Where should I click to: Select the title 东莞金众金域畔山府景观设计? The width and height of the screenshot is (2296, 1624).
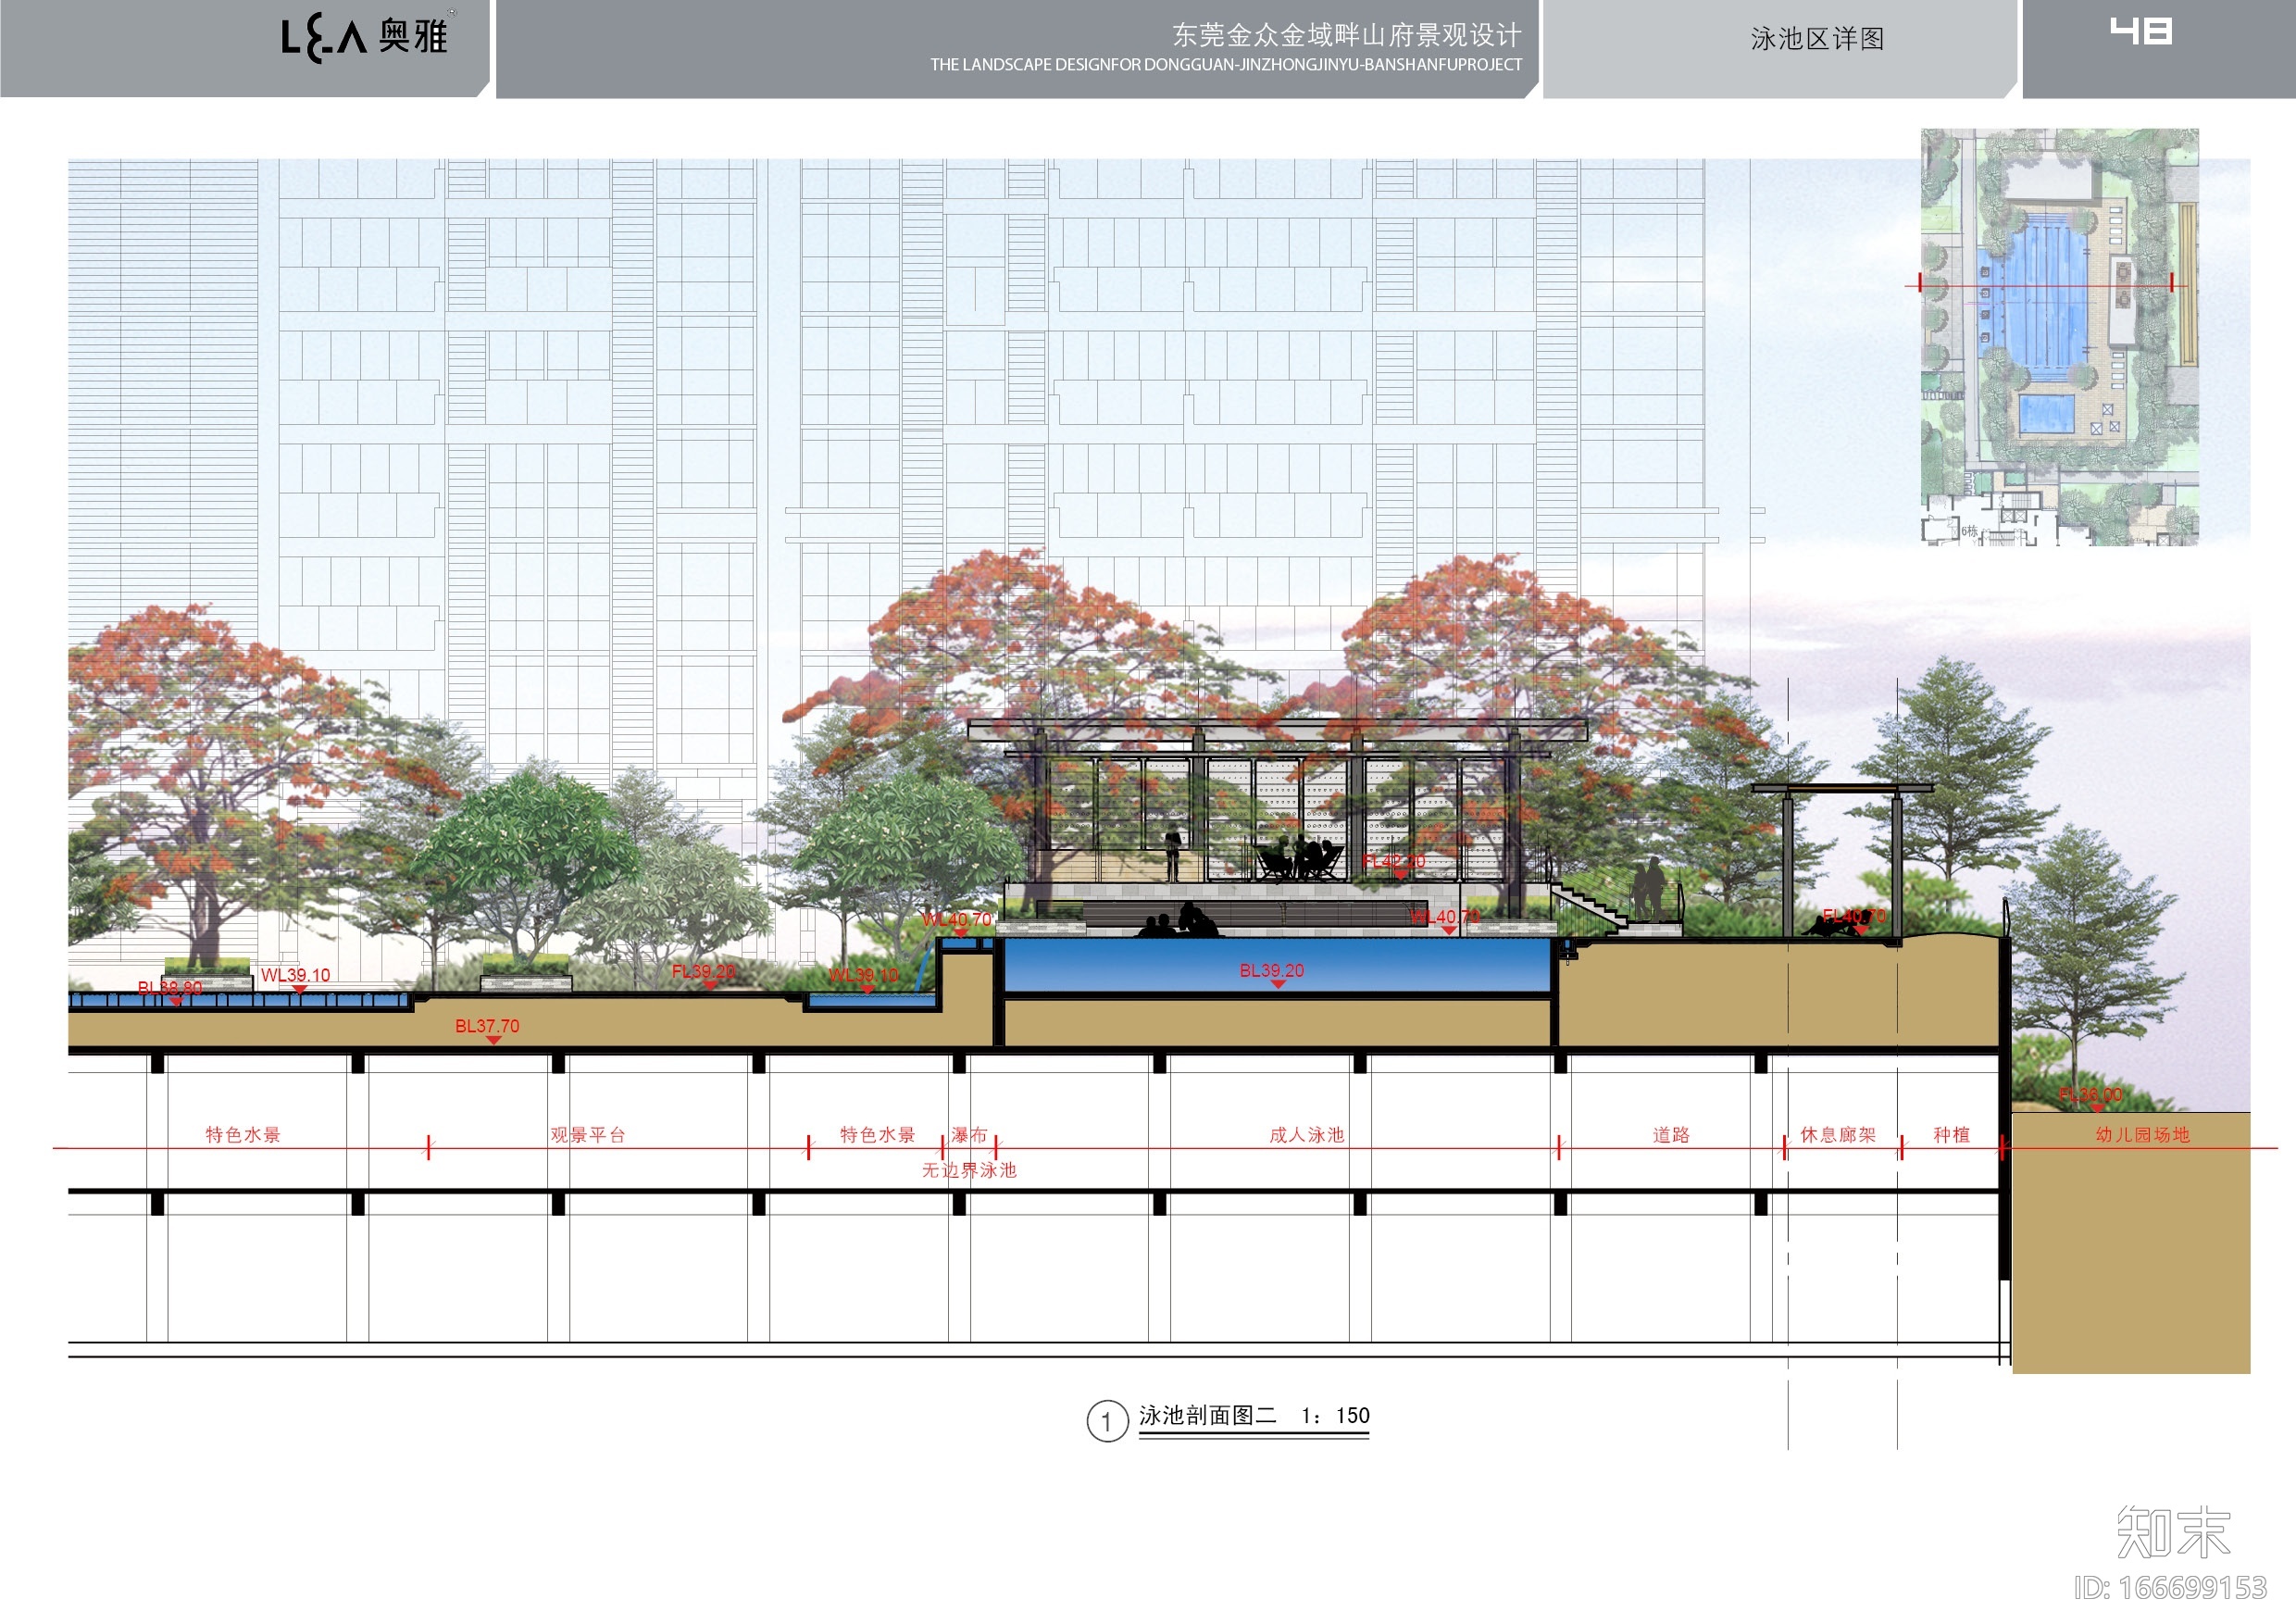click(x=1346, y=35)
